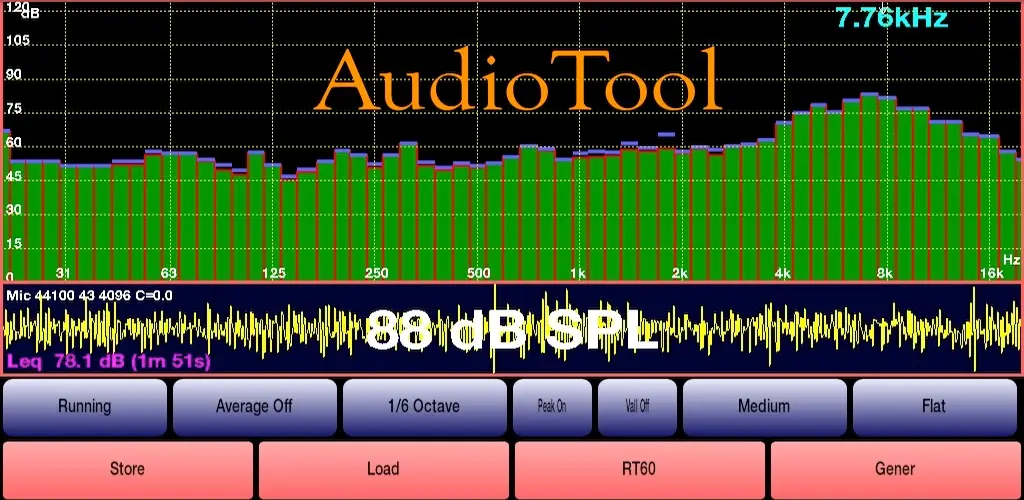Change the Flat weighting setting
Image resolution: width=1024 pixels, height=500 pixels.
(x=934, y=407)
